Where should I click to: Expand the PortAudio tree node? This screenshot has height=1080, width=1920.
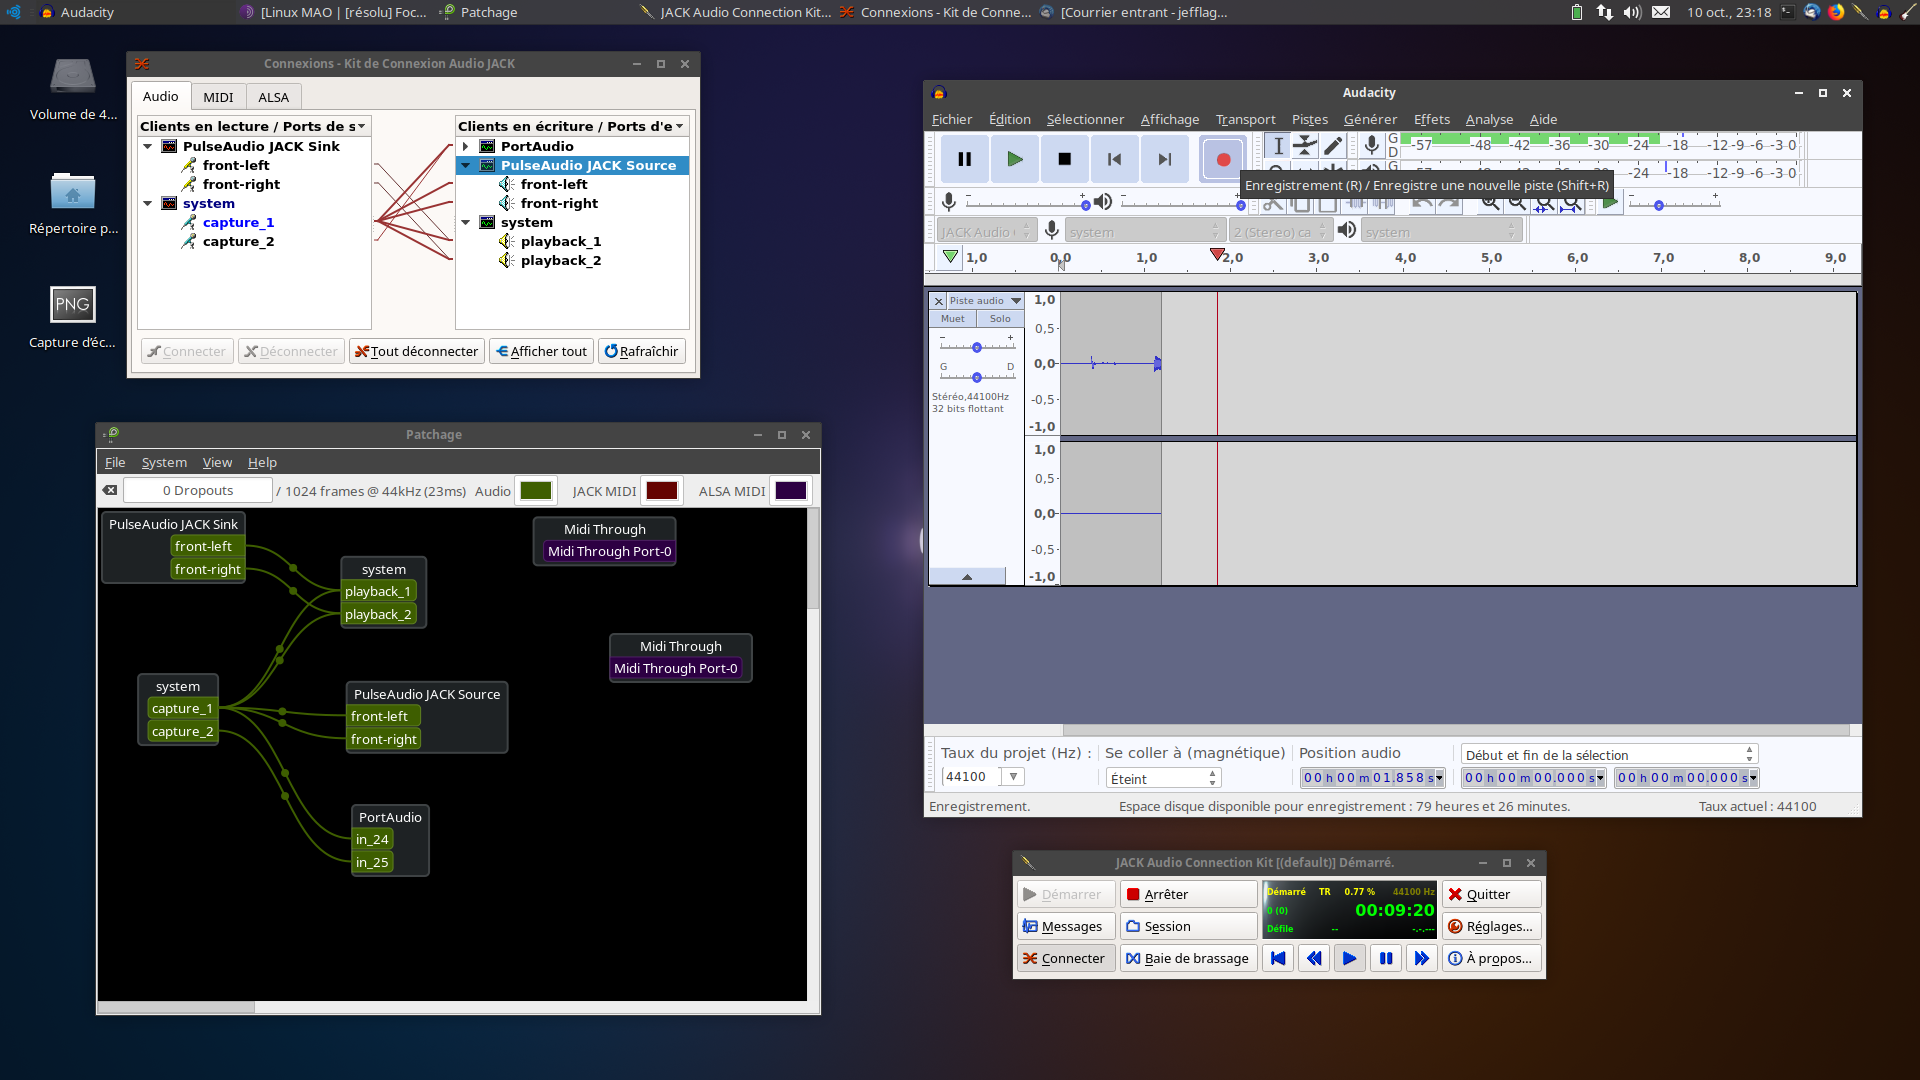pos(465,146)
